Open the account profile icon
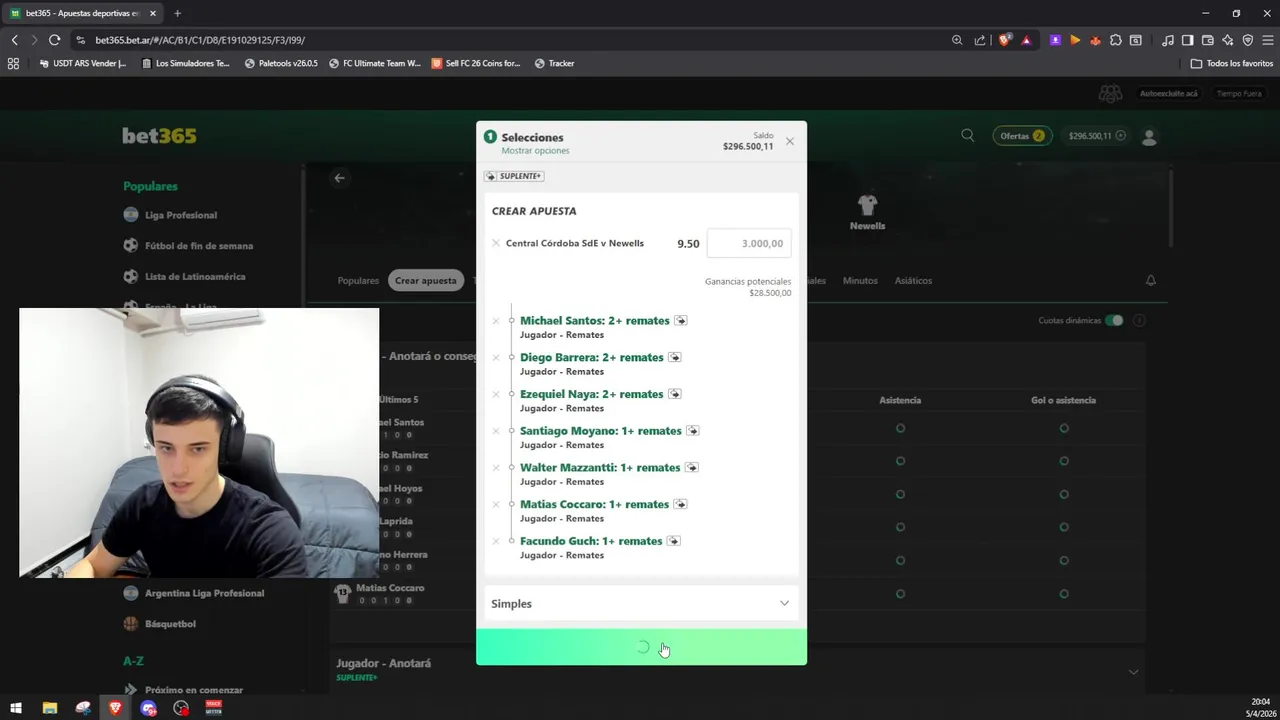This screenshot has height=720, width=1280. 1149,136
